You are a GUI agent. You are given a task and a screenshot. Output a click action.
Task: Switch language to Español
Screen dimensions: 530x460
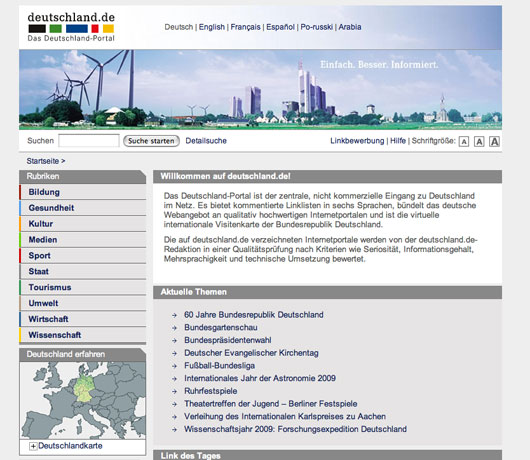coord(280,27)
